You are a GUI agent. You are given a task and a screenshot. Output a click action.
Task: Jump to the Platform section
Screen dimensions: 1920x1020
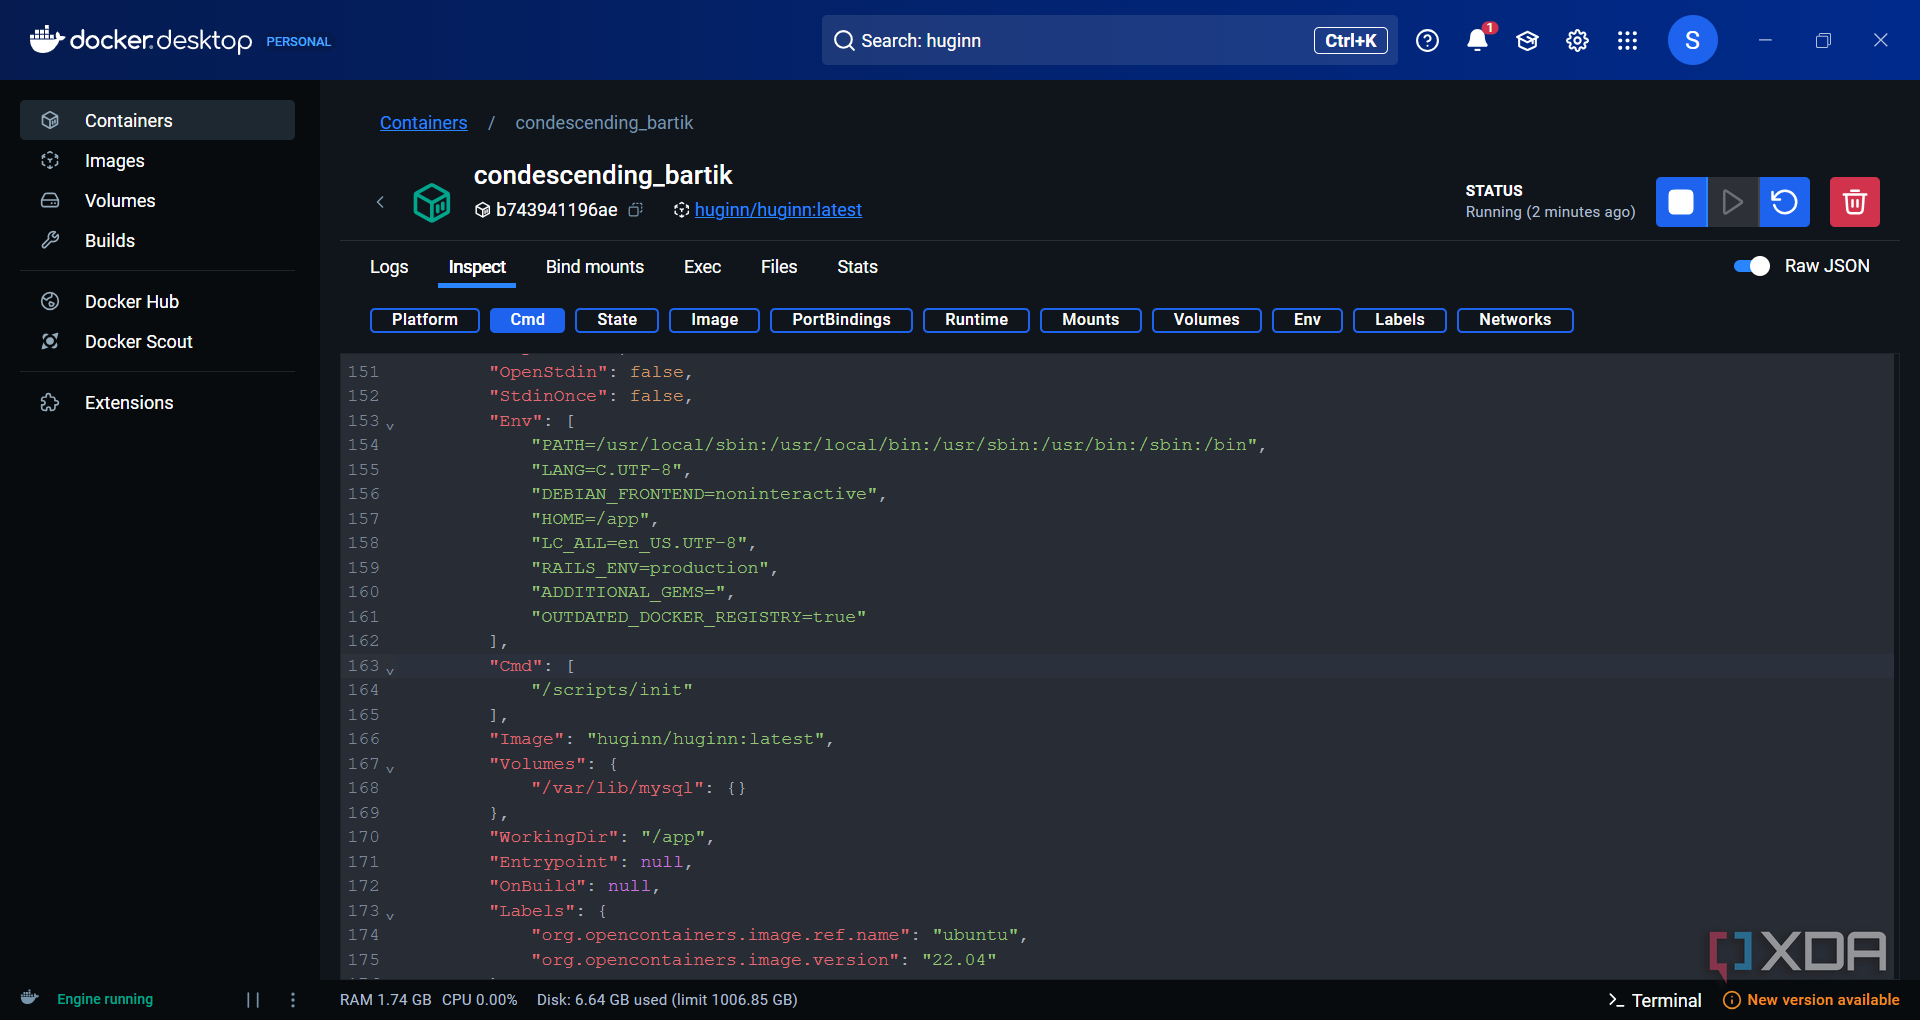[x=425, y=320]
